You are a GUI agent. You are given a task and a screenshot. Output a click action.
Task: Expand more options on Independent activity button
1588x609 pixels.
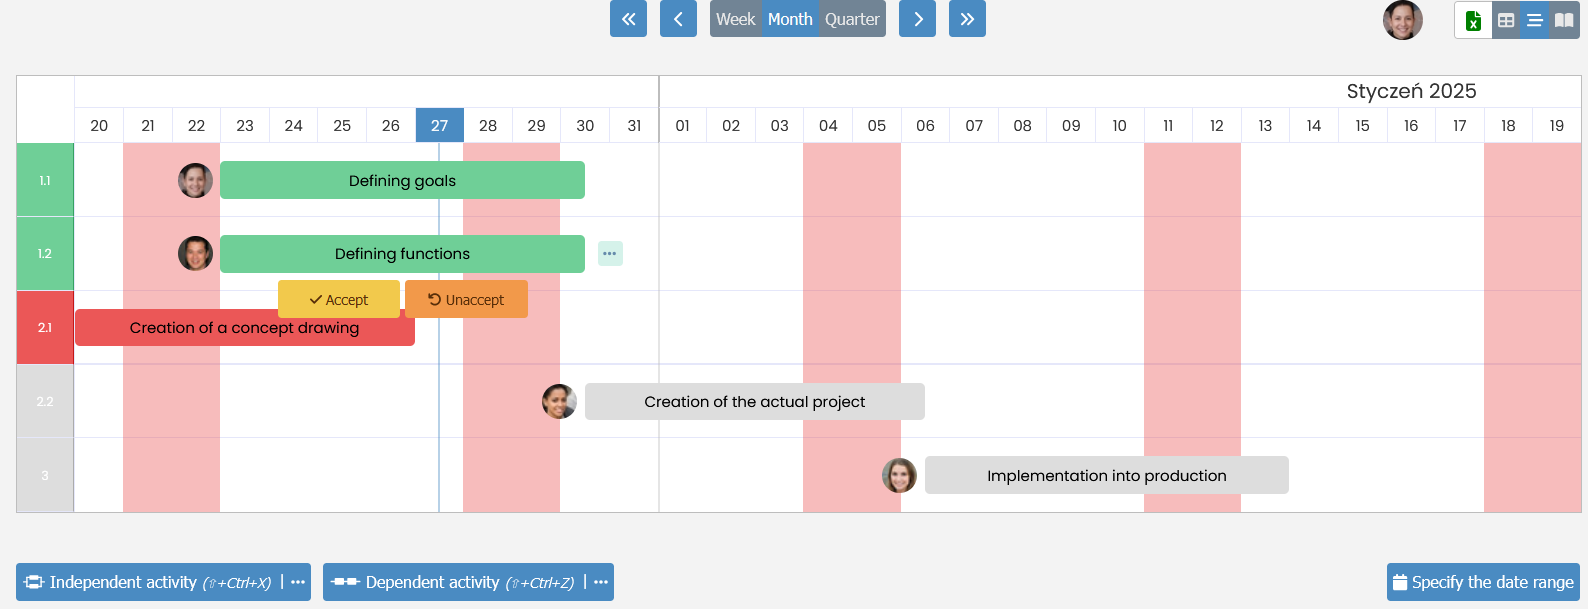[298, 582]
